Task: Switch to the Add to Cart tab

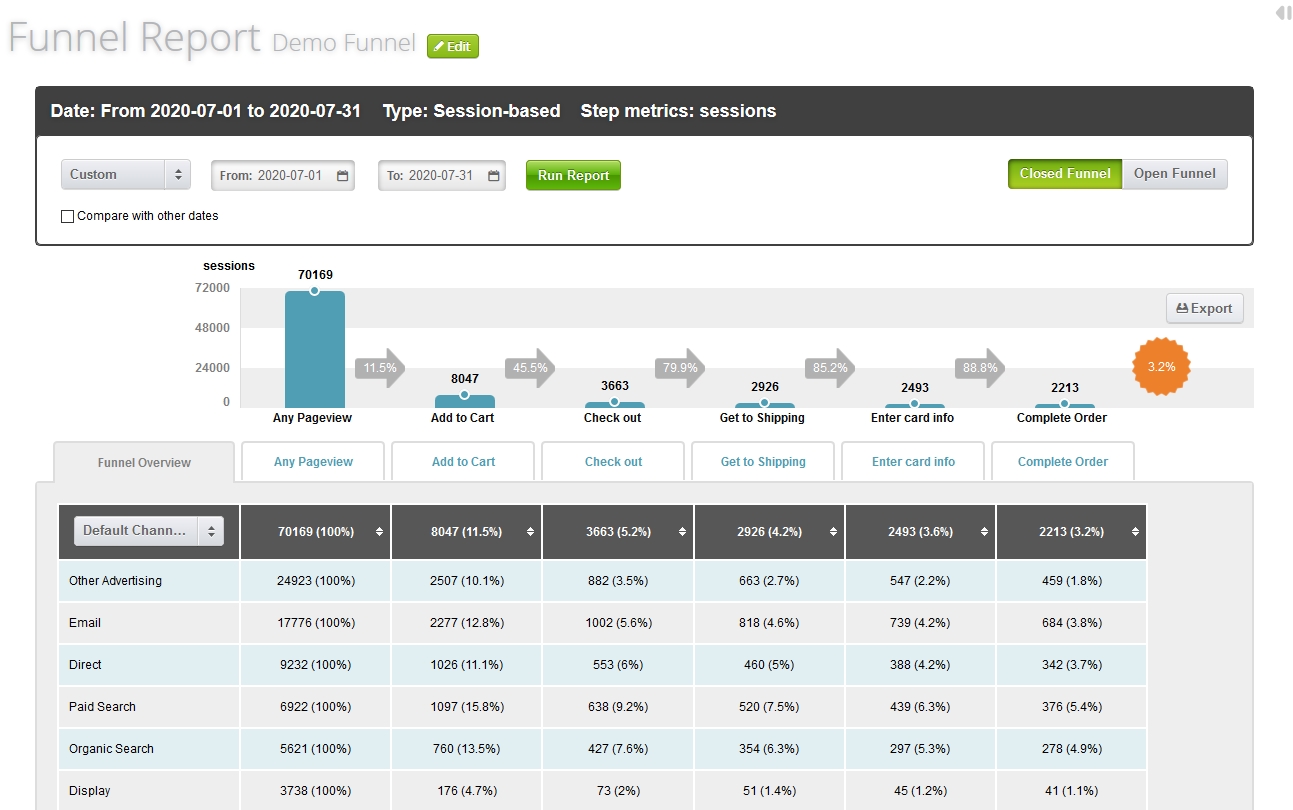Action: coord(463,462)
